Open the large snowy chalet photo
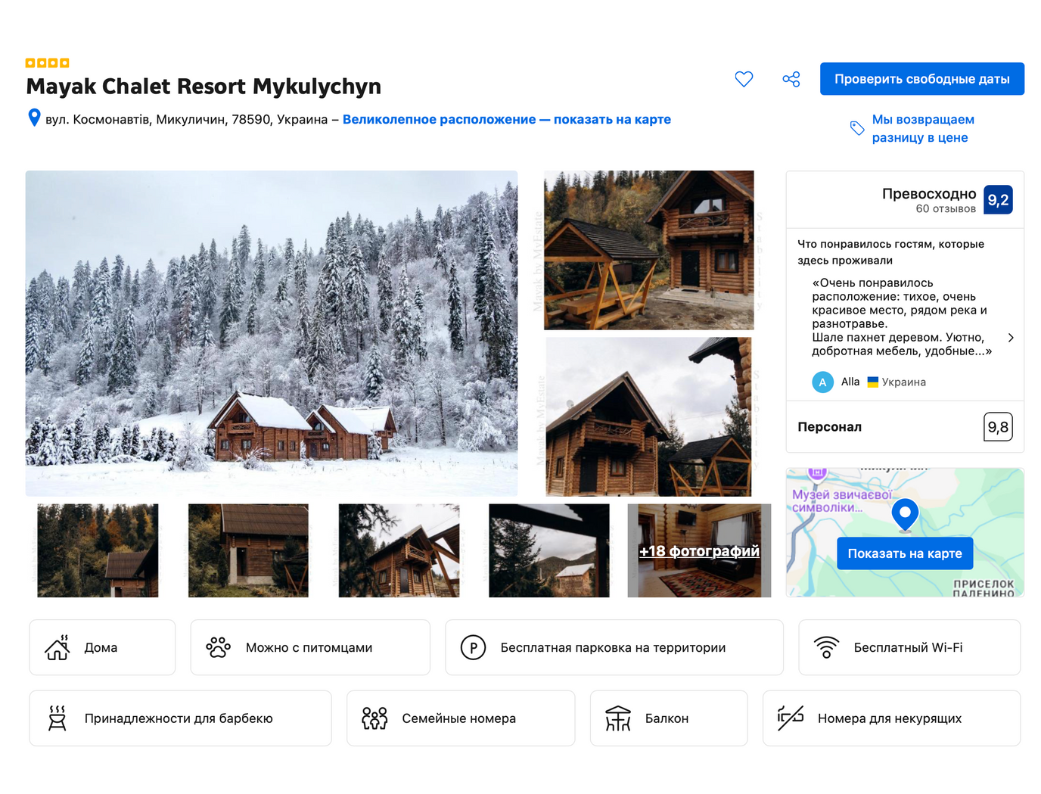 coord(272,333)
